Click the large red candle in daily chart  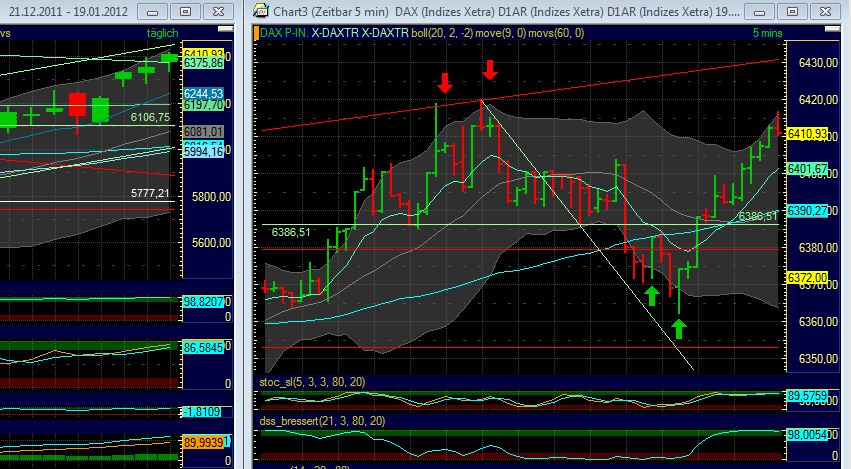coord(77,104)
